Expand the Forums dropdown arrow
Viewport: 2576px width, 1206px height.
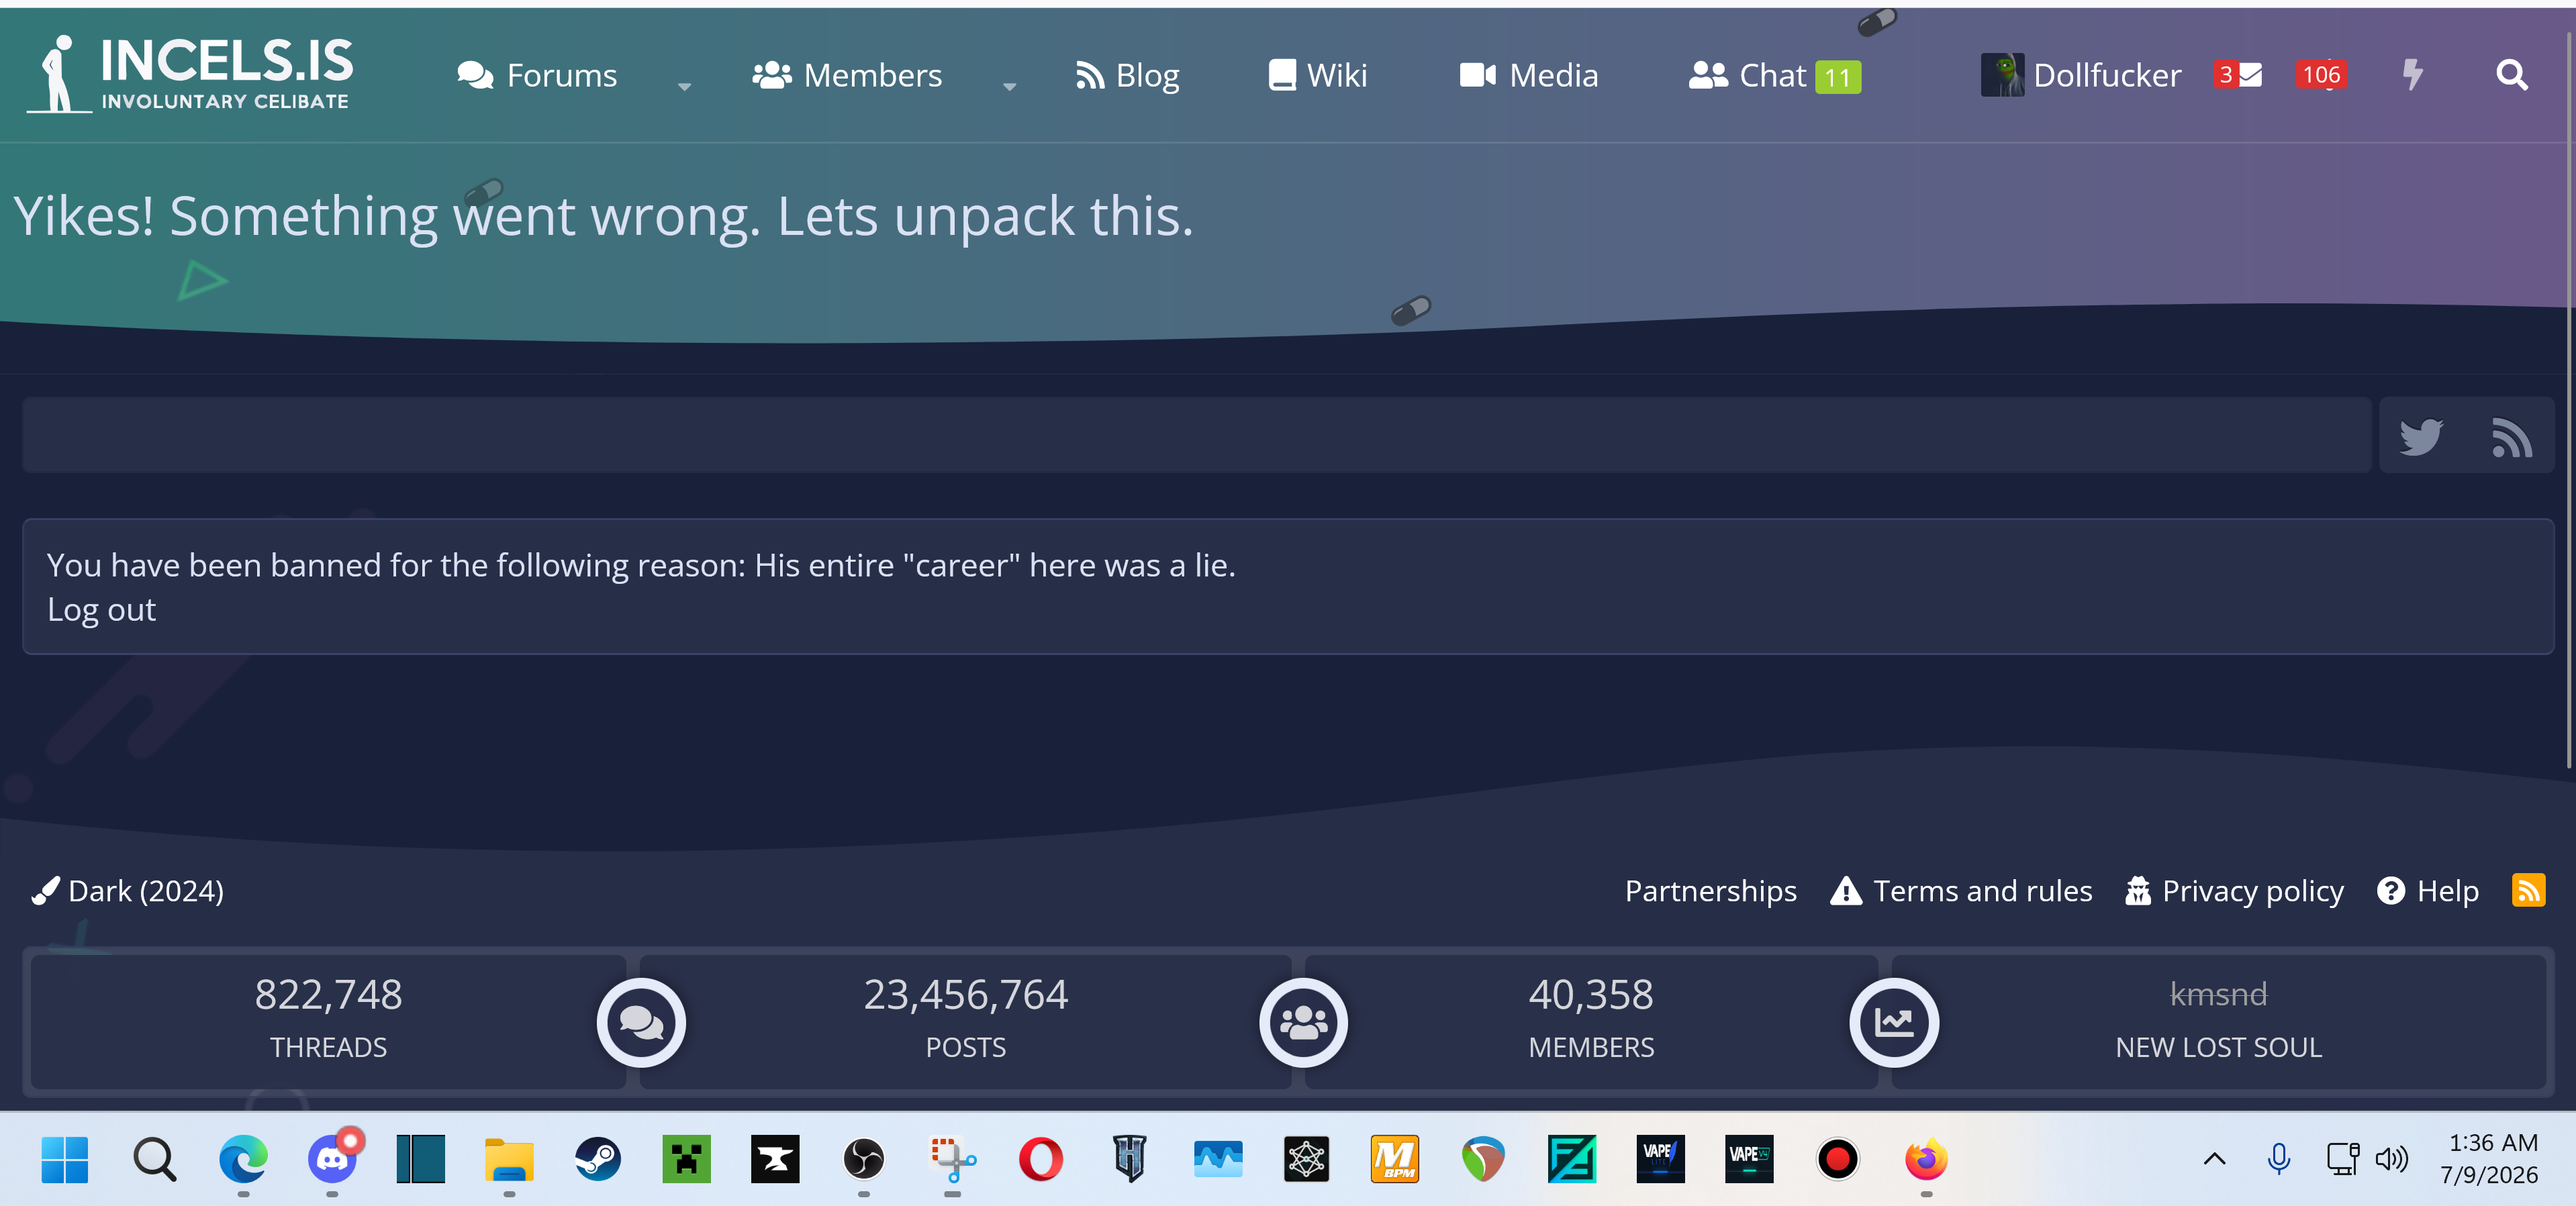[685, 87]
